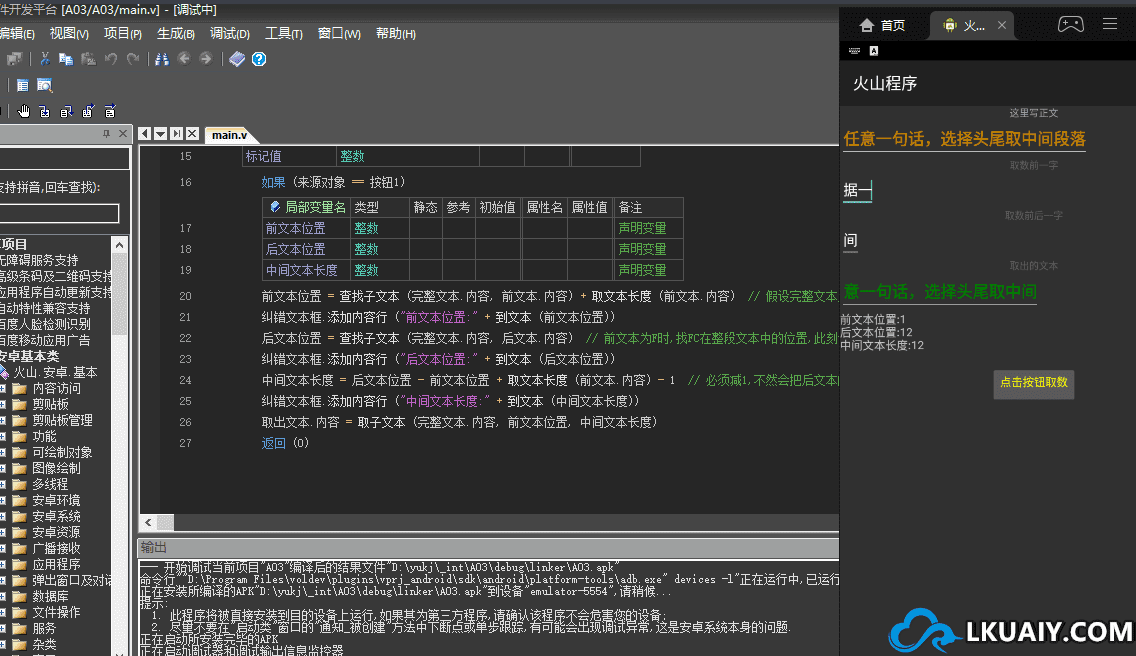
Task: Click the book library toolbar icon
Action: point(237,59)
